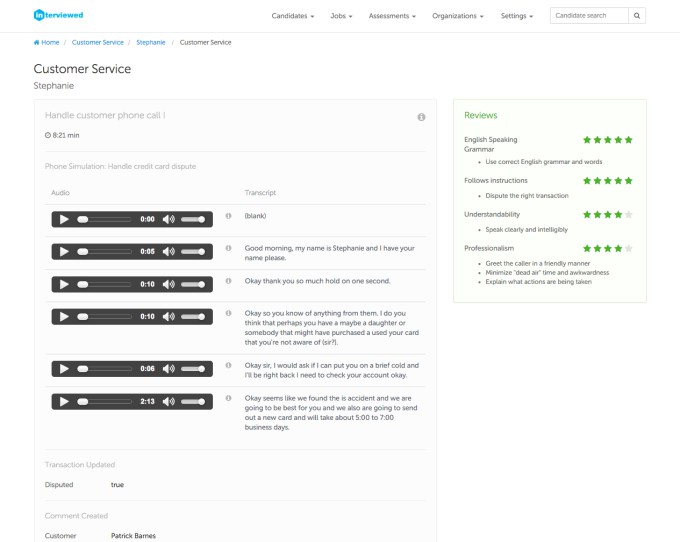Mute the (blank) audio clip
680x542 pixels.
pos(168,219)
